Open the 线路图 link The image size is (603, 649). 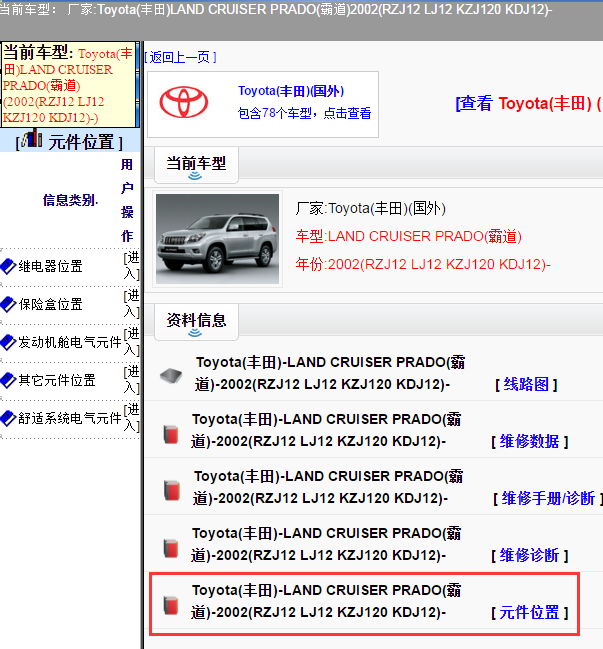point(526,385)
